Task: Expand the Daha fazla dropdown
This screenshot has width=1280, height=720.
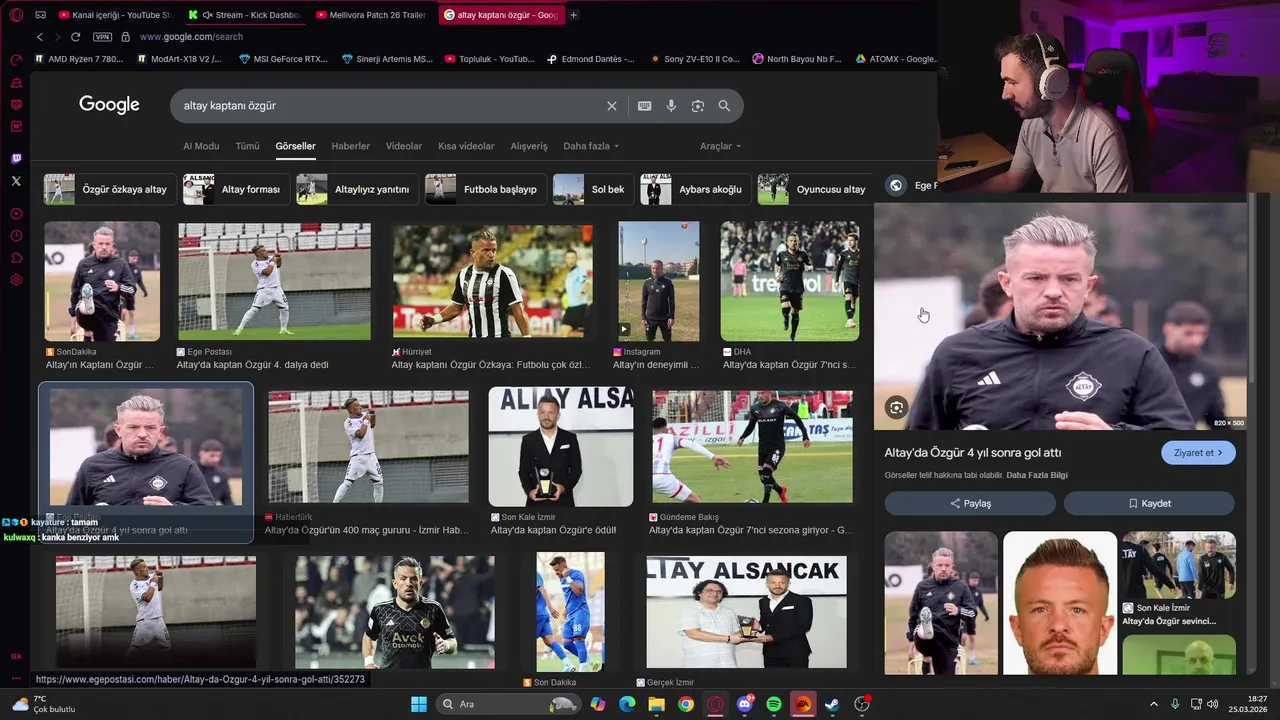Action: (x=591, y=146)
